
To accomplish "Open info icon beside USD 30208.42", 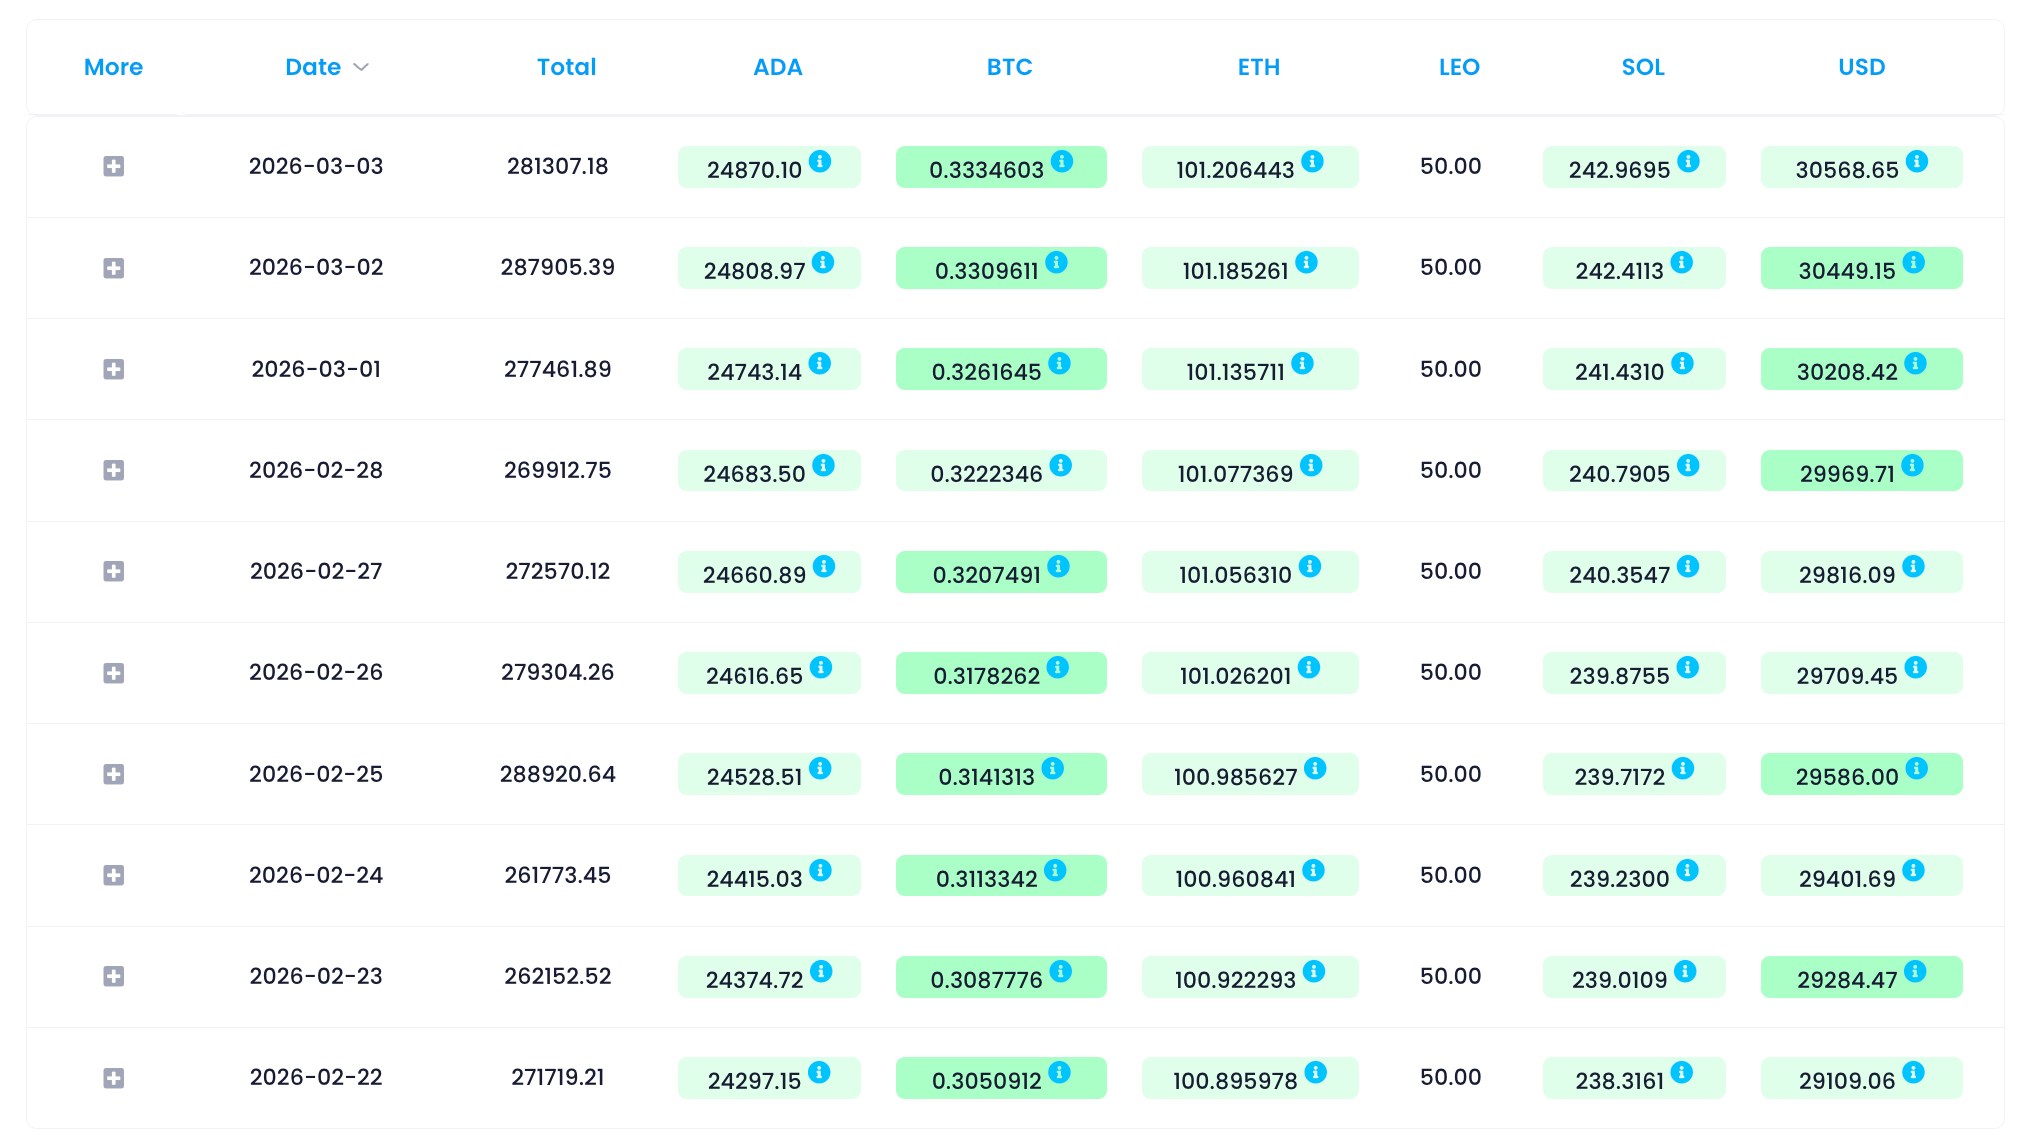I will (1915, 363).
